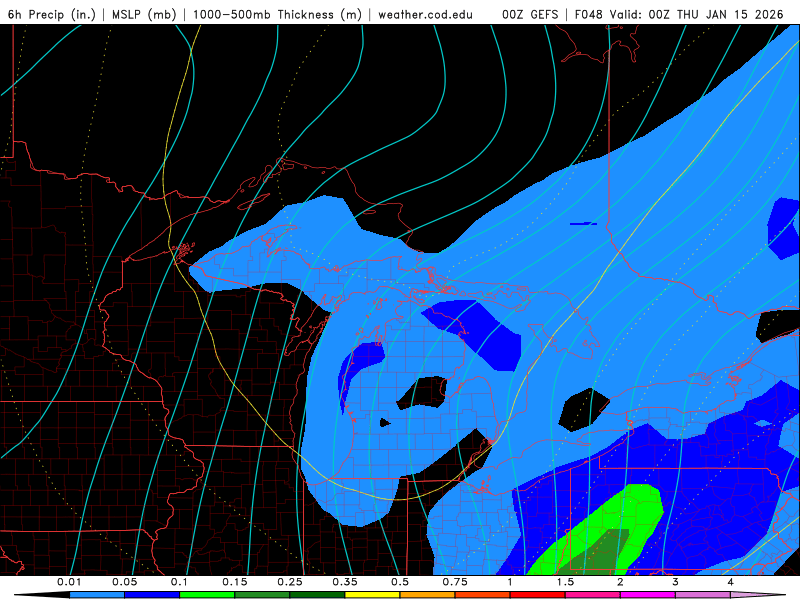The height and width of the screenshot is (600, 800).
Task: Click the legend value label 4
Action: point(731,582)
